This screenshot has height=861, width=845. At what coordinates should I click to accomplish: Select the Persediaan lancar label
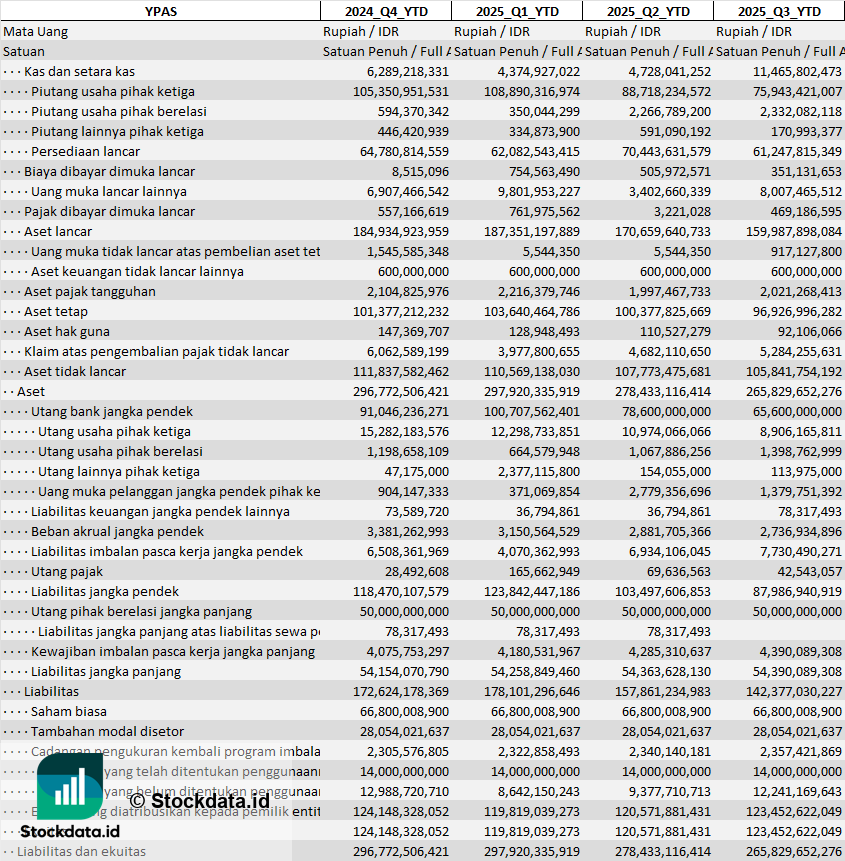[x=85, y=152]
